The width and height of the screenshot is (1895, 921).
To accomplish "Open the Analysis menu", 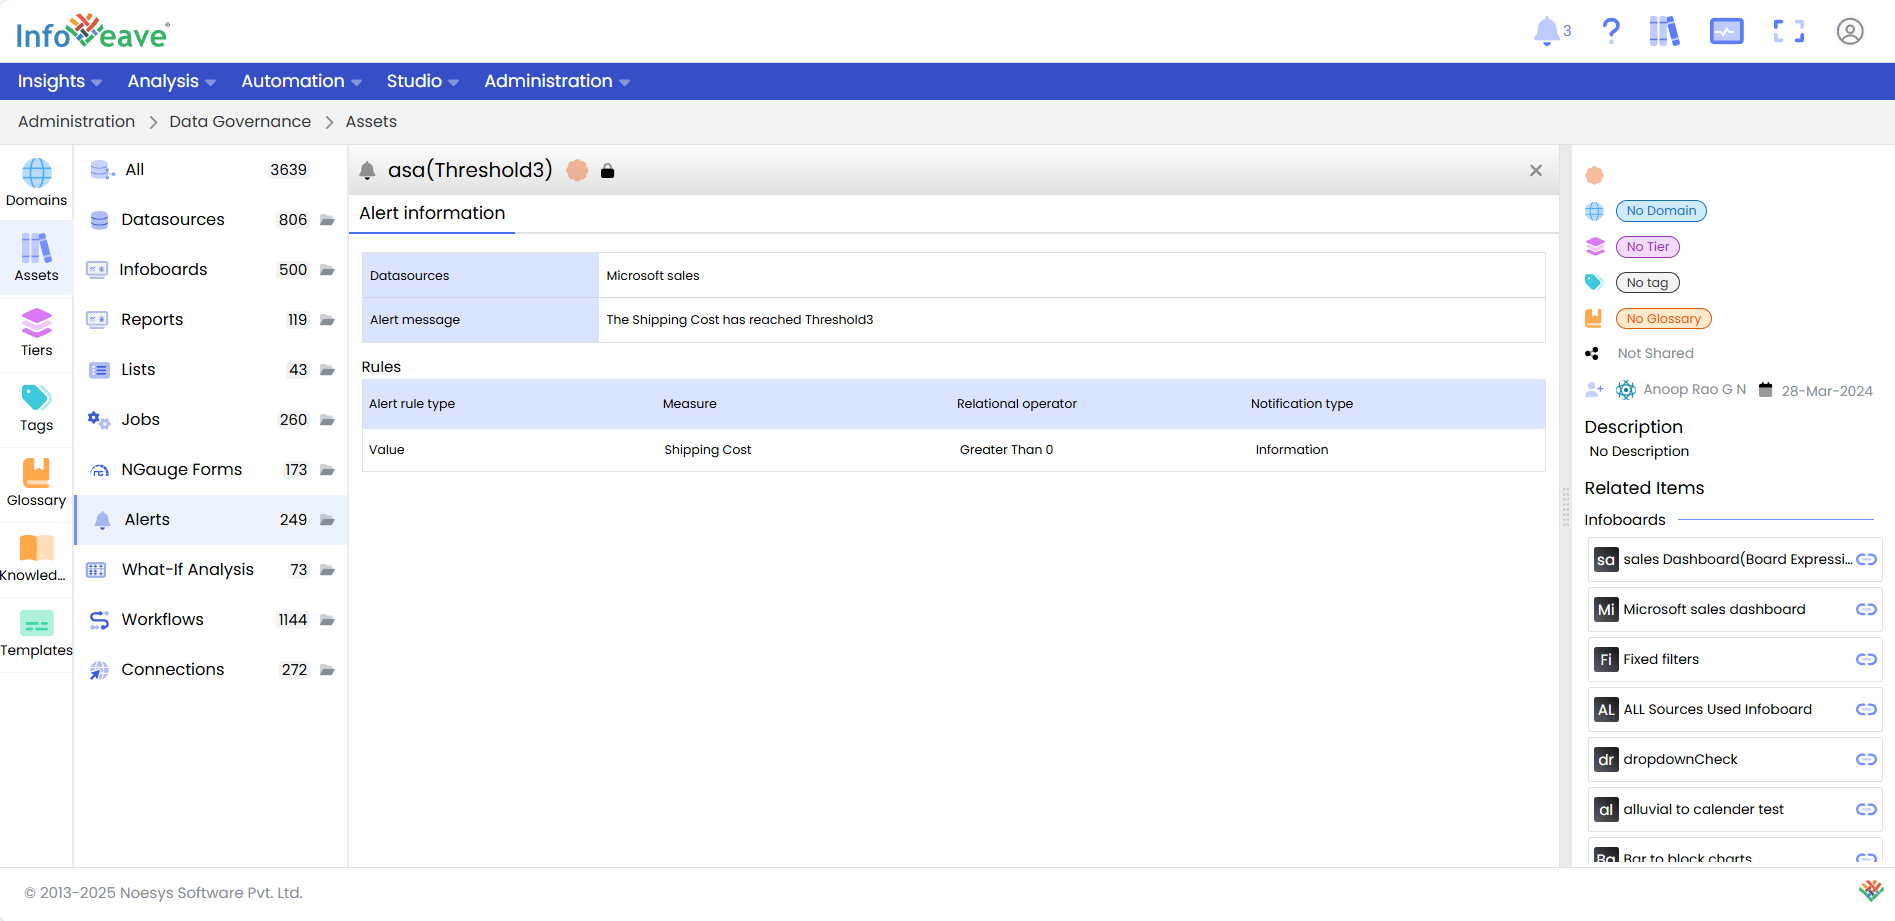I will 171,81.
